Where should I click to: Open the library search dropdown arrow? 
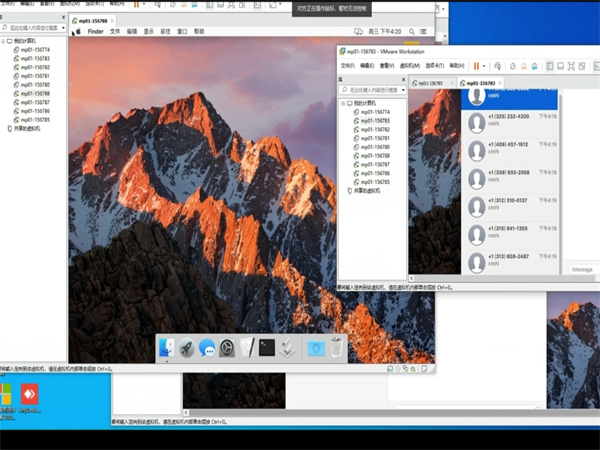click(402, 91)
